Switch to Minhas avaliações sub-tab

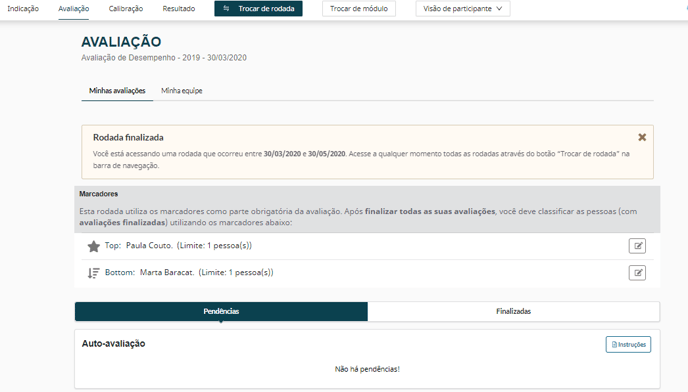117,91
